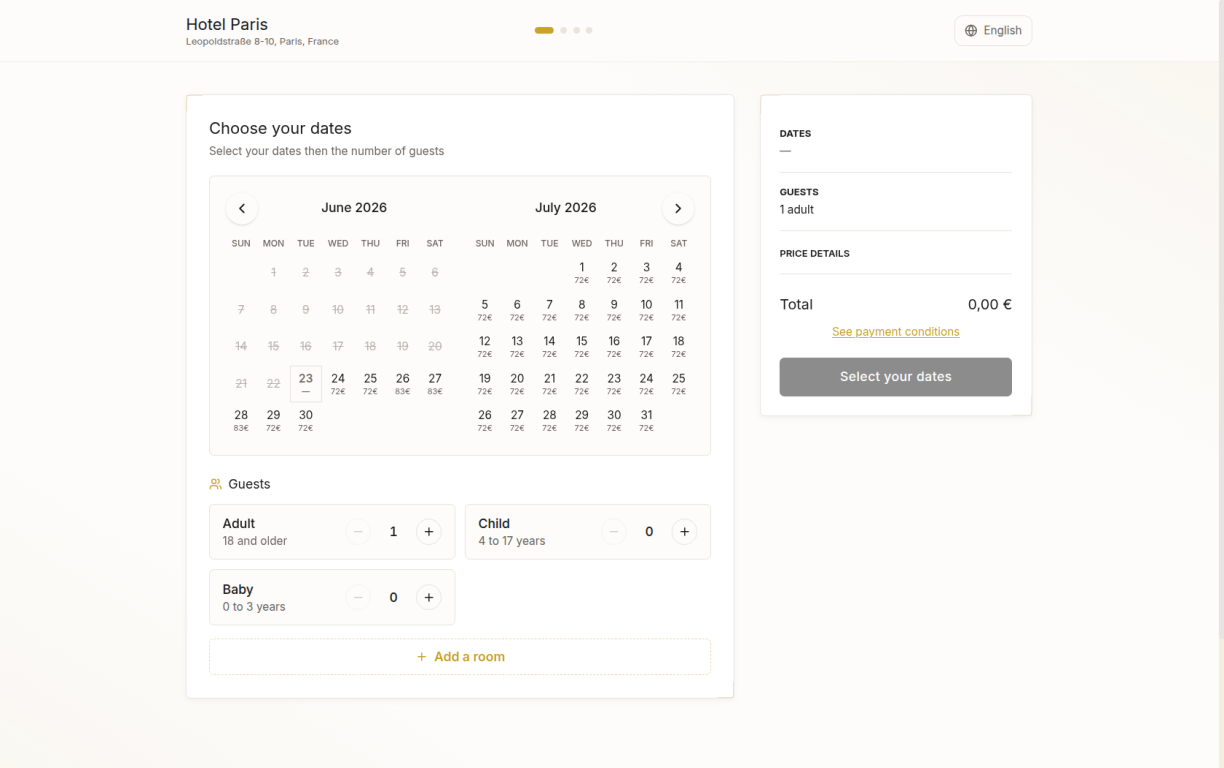Choose July 15 in the calendar
This screenshot has height=768, width=1224.
coord(582,347)
